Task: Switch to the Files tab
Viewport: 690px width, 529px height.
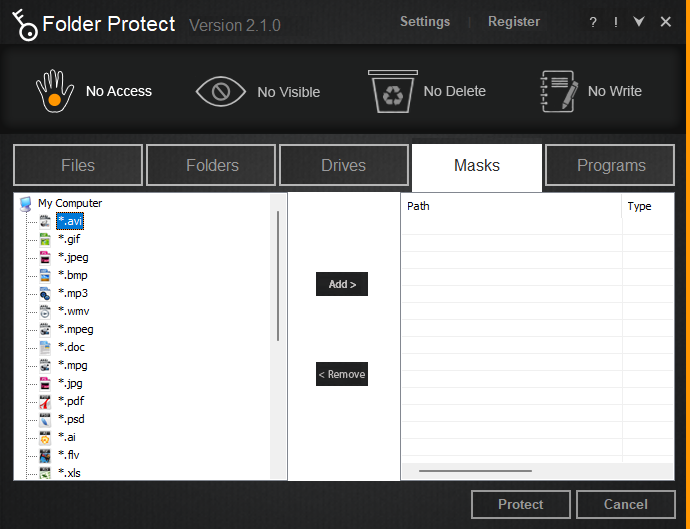Action: click(x=78, y=165)
